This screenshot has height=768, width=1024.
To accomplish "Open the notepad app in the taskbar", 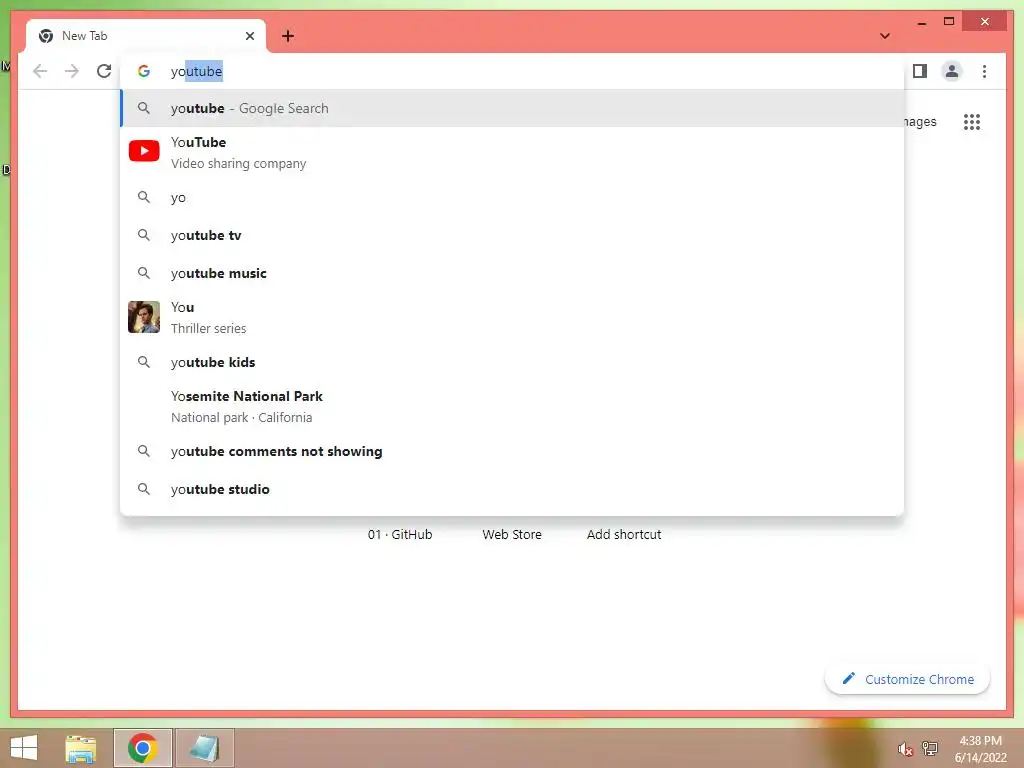I will 204,748.
